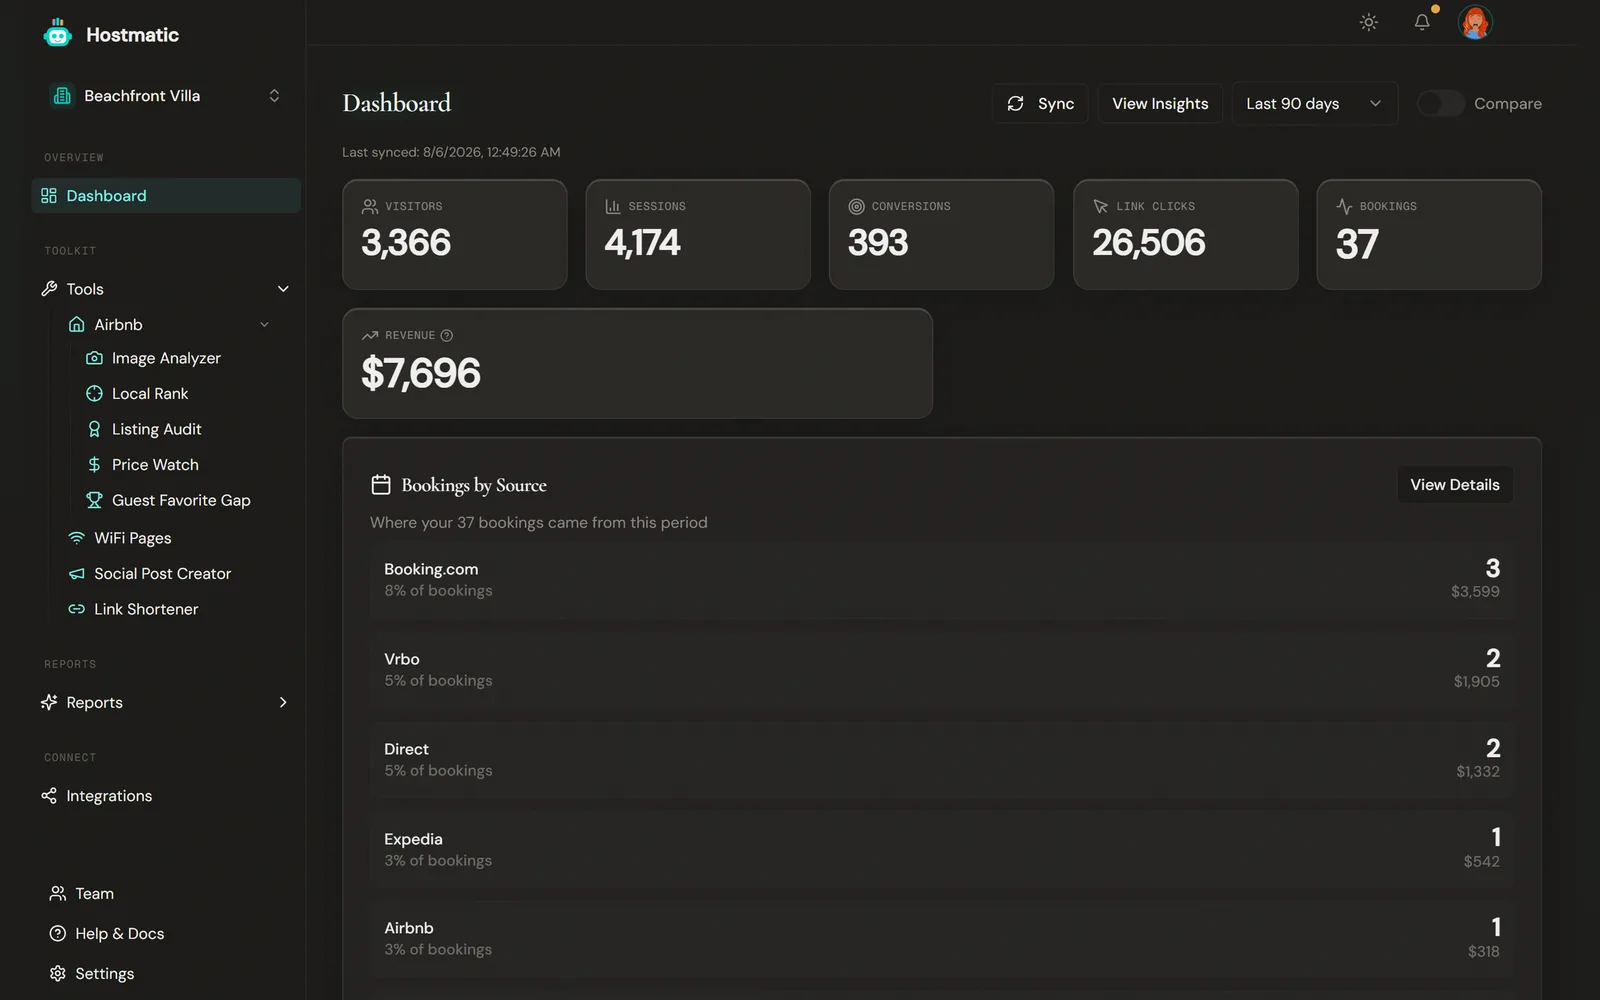
Task: Select the Revenue $7,696 card
Action: (637, 364)
